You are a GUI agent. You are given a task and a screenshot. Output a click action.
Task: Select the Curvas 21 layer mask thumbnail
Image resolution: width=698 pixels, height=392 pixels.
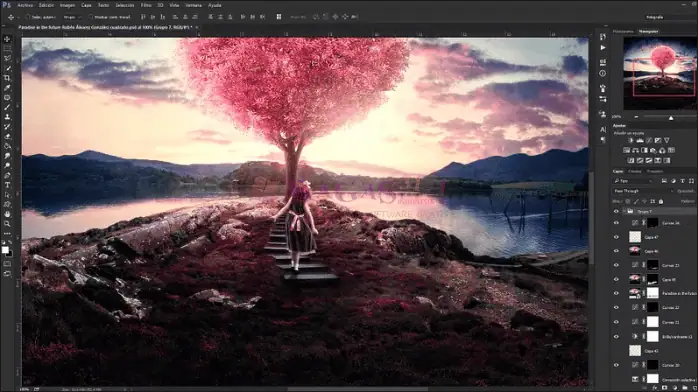(x=653, y=322)
